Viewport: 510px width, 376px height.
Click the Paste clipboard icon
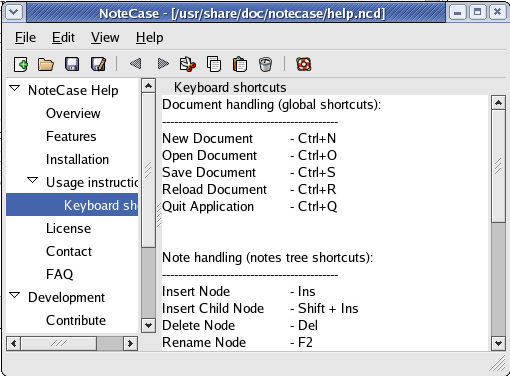coord(240,64)
